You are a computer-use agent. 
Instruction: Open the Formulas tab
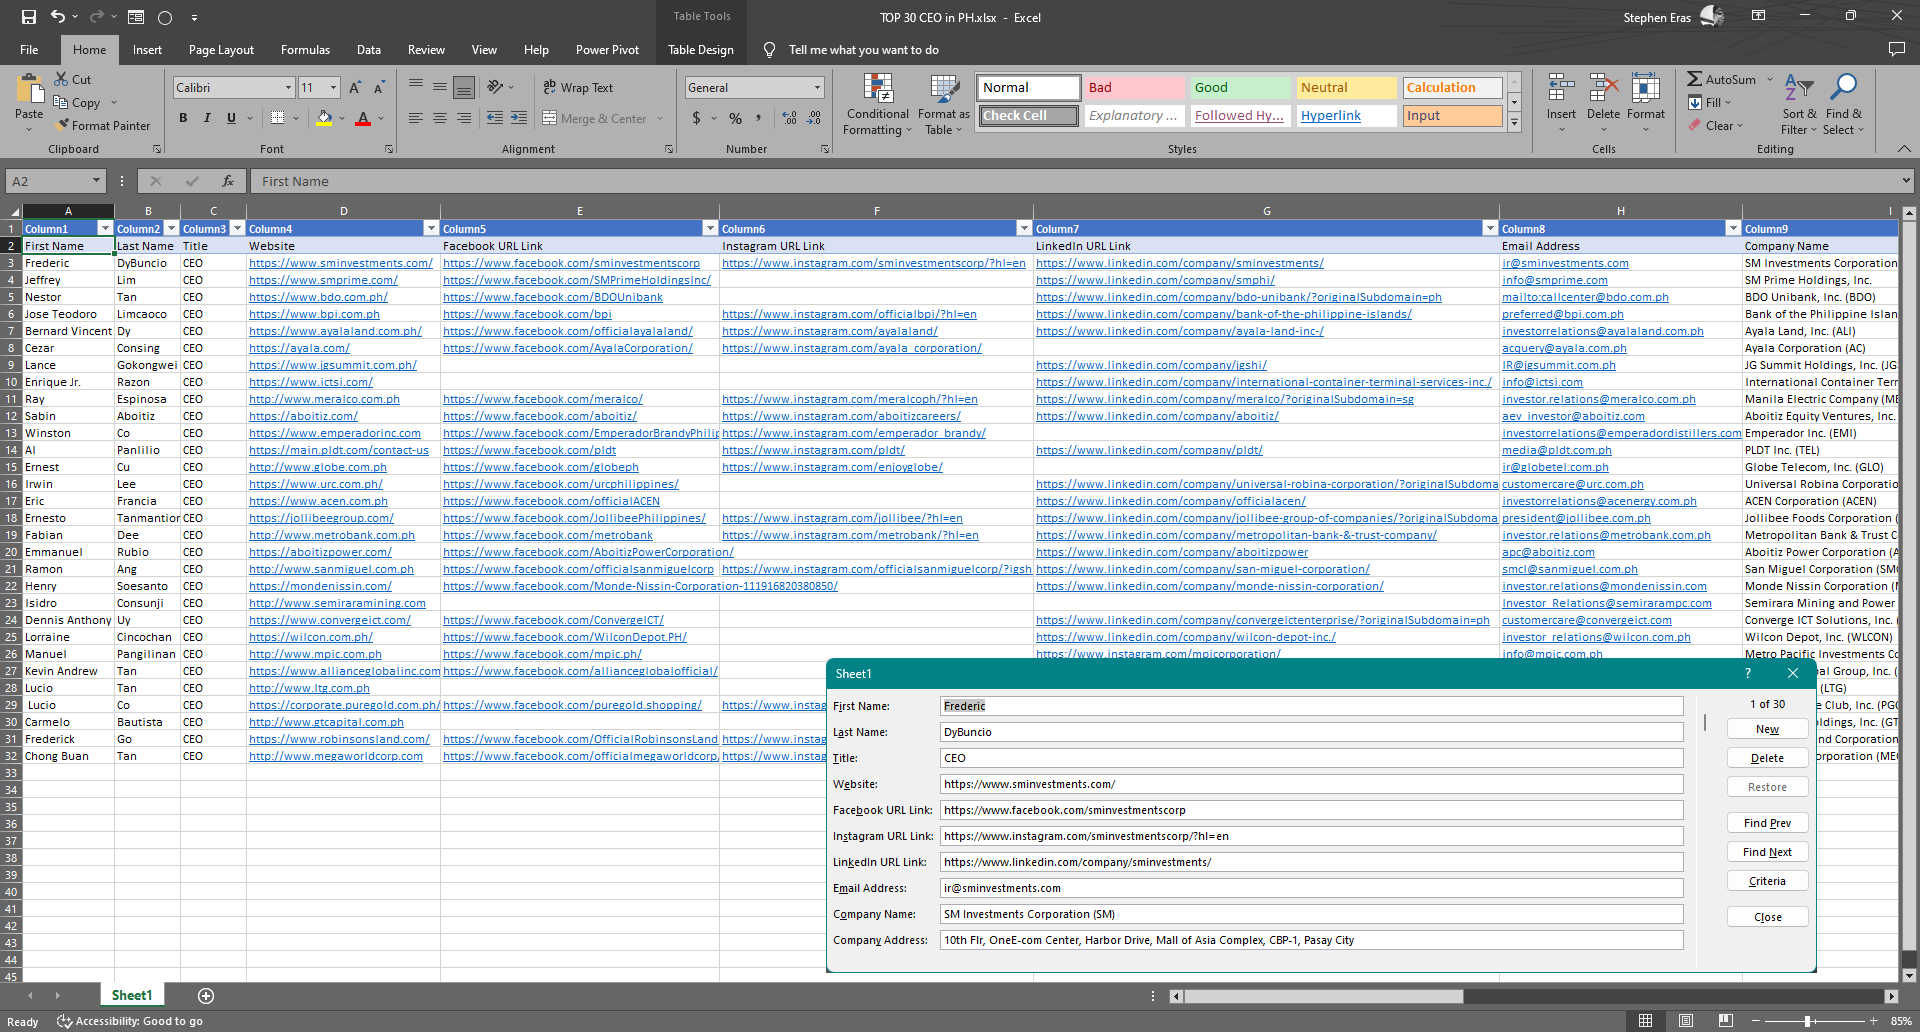tap(305, 49)
